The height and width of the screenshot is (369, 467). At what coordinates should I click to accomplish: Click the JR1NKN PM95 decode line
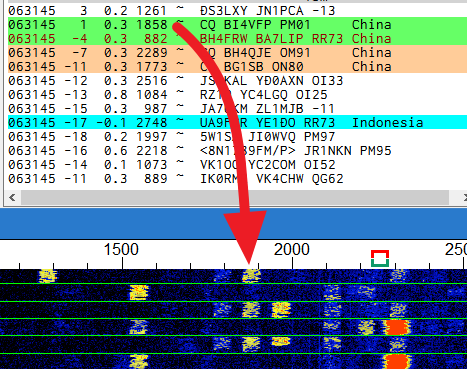pyautogui.click(x=237, y=151)
